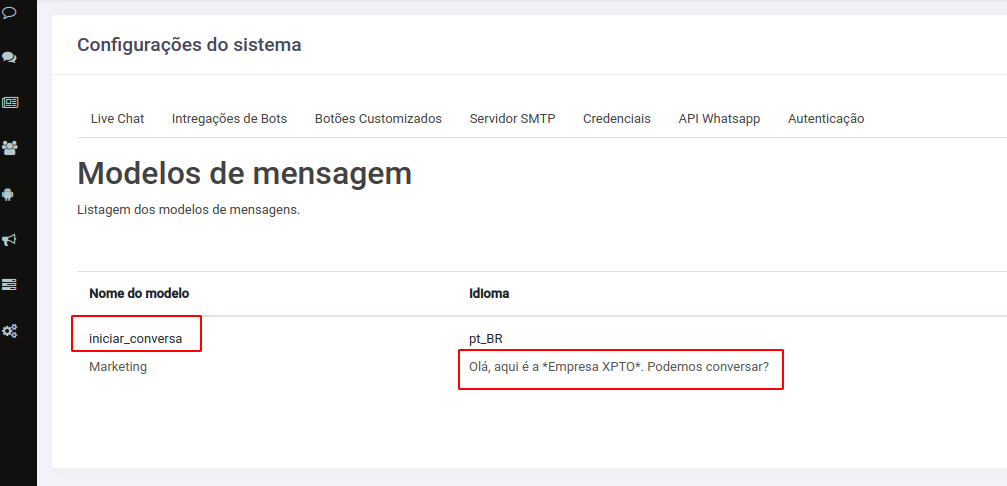
Task: Open the megaphone campaigns icon
Action: (x=9, y=239)
